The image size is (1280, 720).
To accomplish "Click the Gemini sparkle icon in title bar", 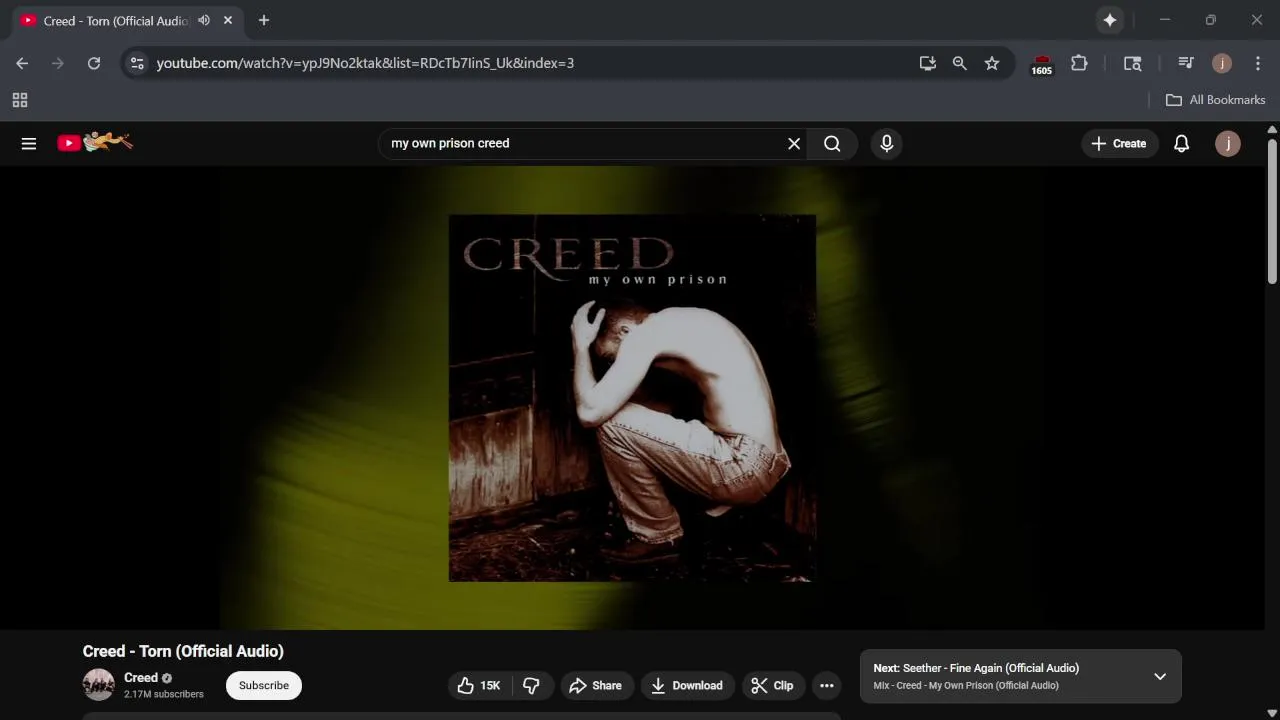I will 1110,20.
